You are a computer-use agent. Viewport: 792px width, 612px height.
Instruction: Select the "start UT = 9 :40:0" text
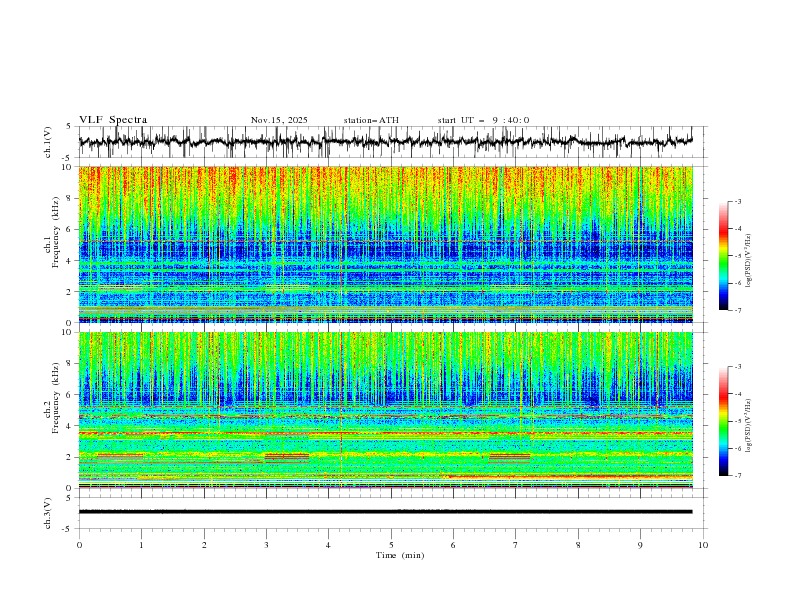coord(483,120)
